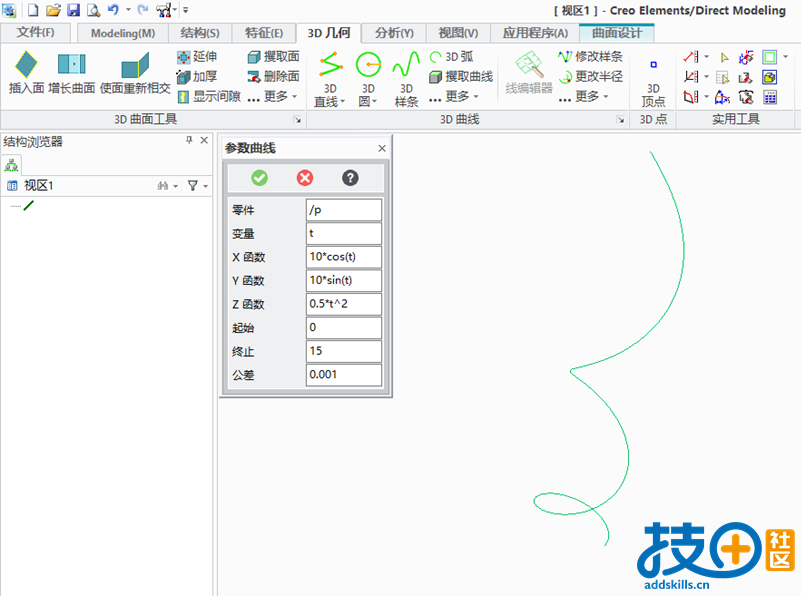Viewport: 801px width, 596px height.
Task: Click the 公差 input field
Action: [343, 374]
